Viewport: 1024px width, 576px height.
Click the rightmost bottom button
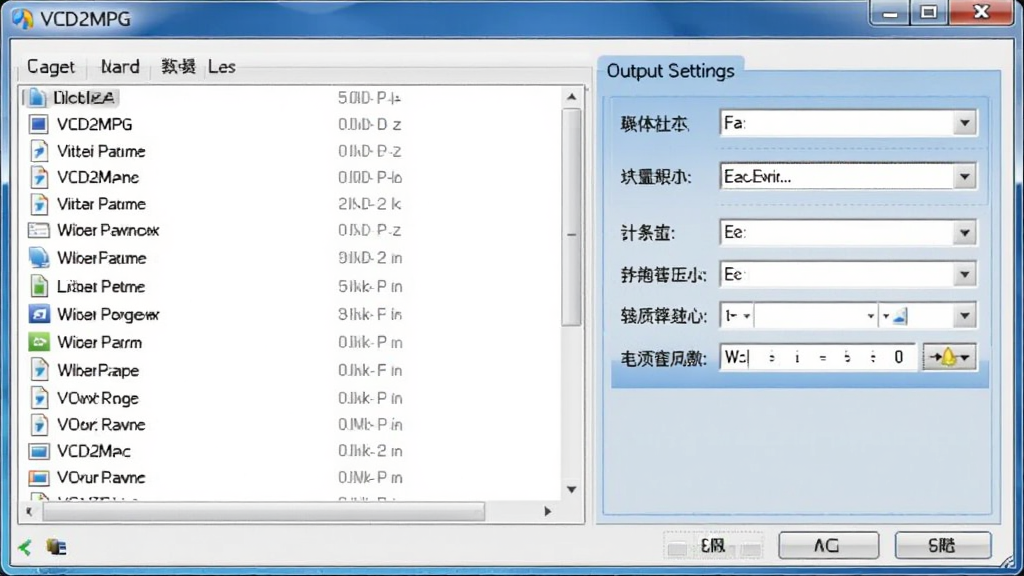pos(943,545)
